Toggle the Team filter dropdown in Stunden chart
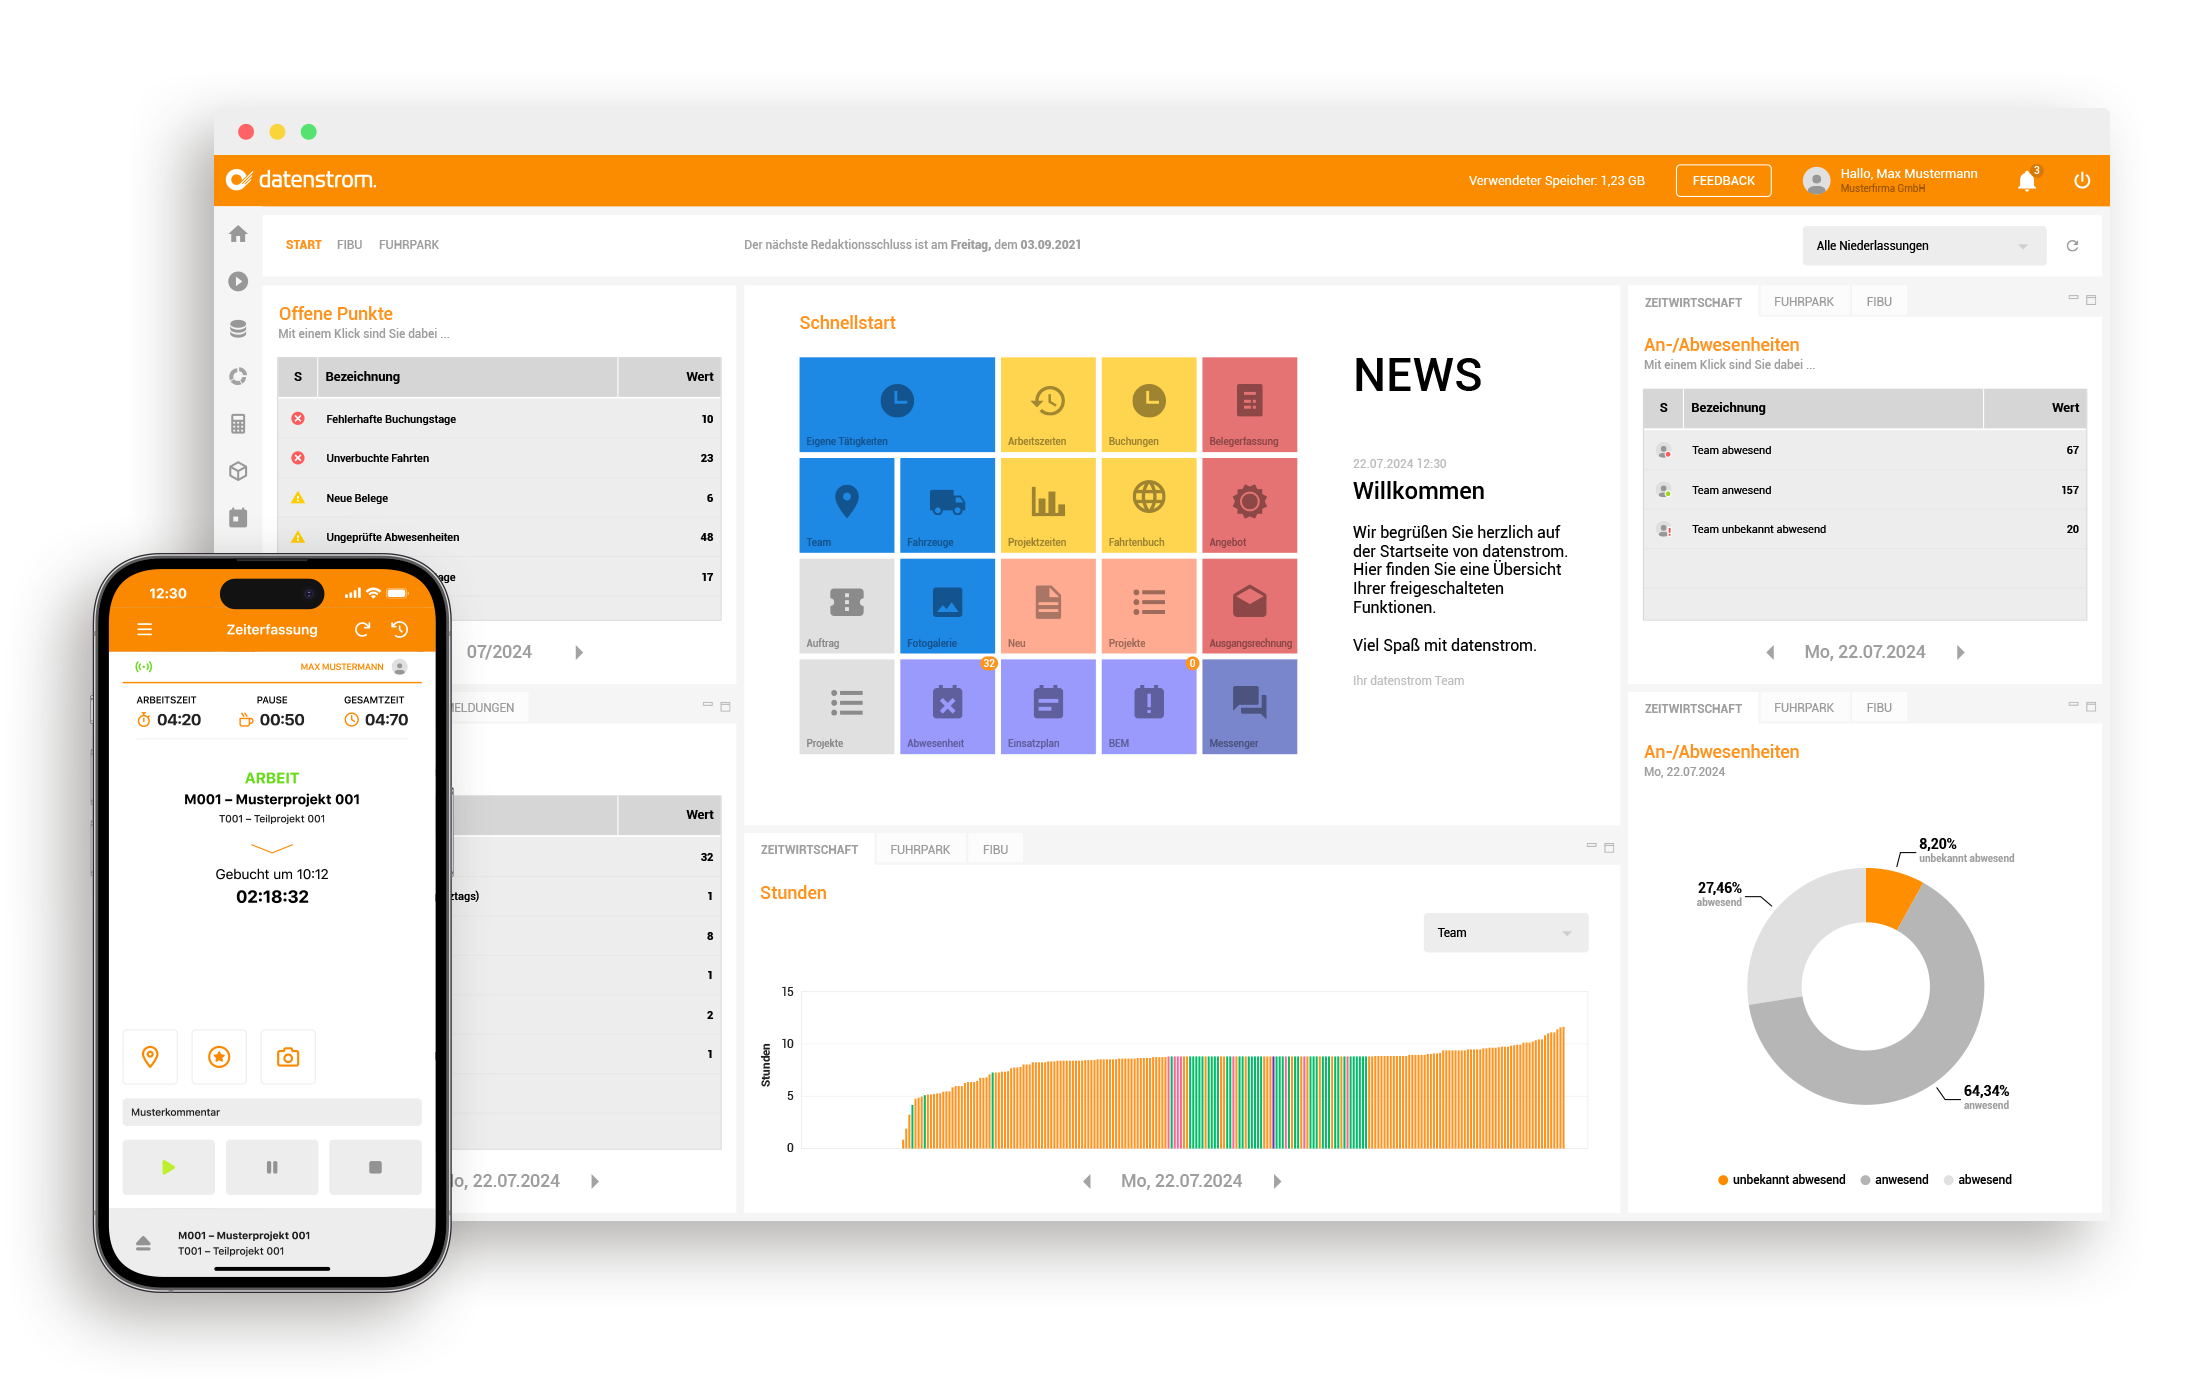 [x=1501, y=930]
